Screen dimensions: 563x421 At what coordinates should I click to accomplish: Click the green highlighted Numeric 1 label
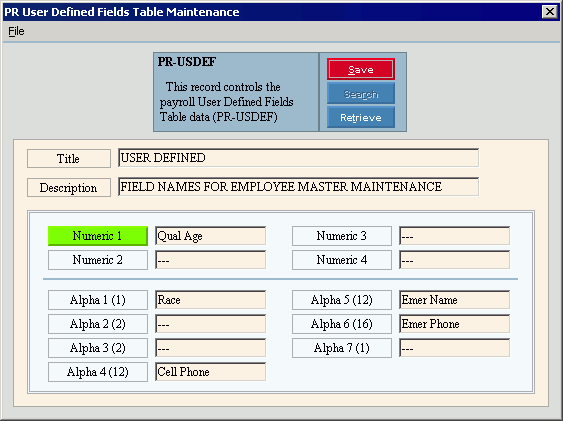pyautogui.click(x=98, y=236)
